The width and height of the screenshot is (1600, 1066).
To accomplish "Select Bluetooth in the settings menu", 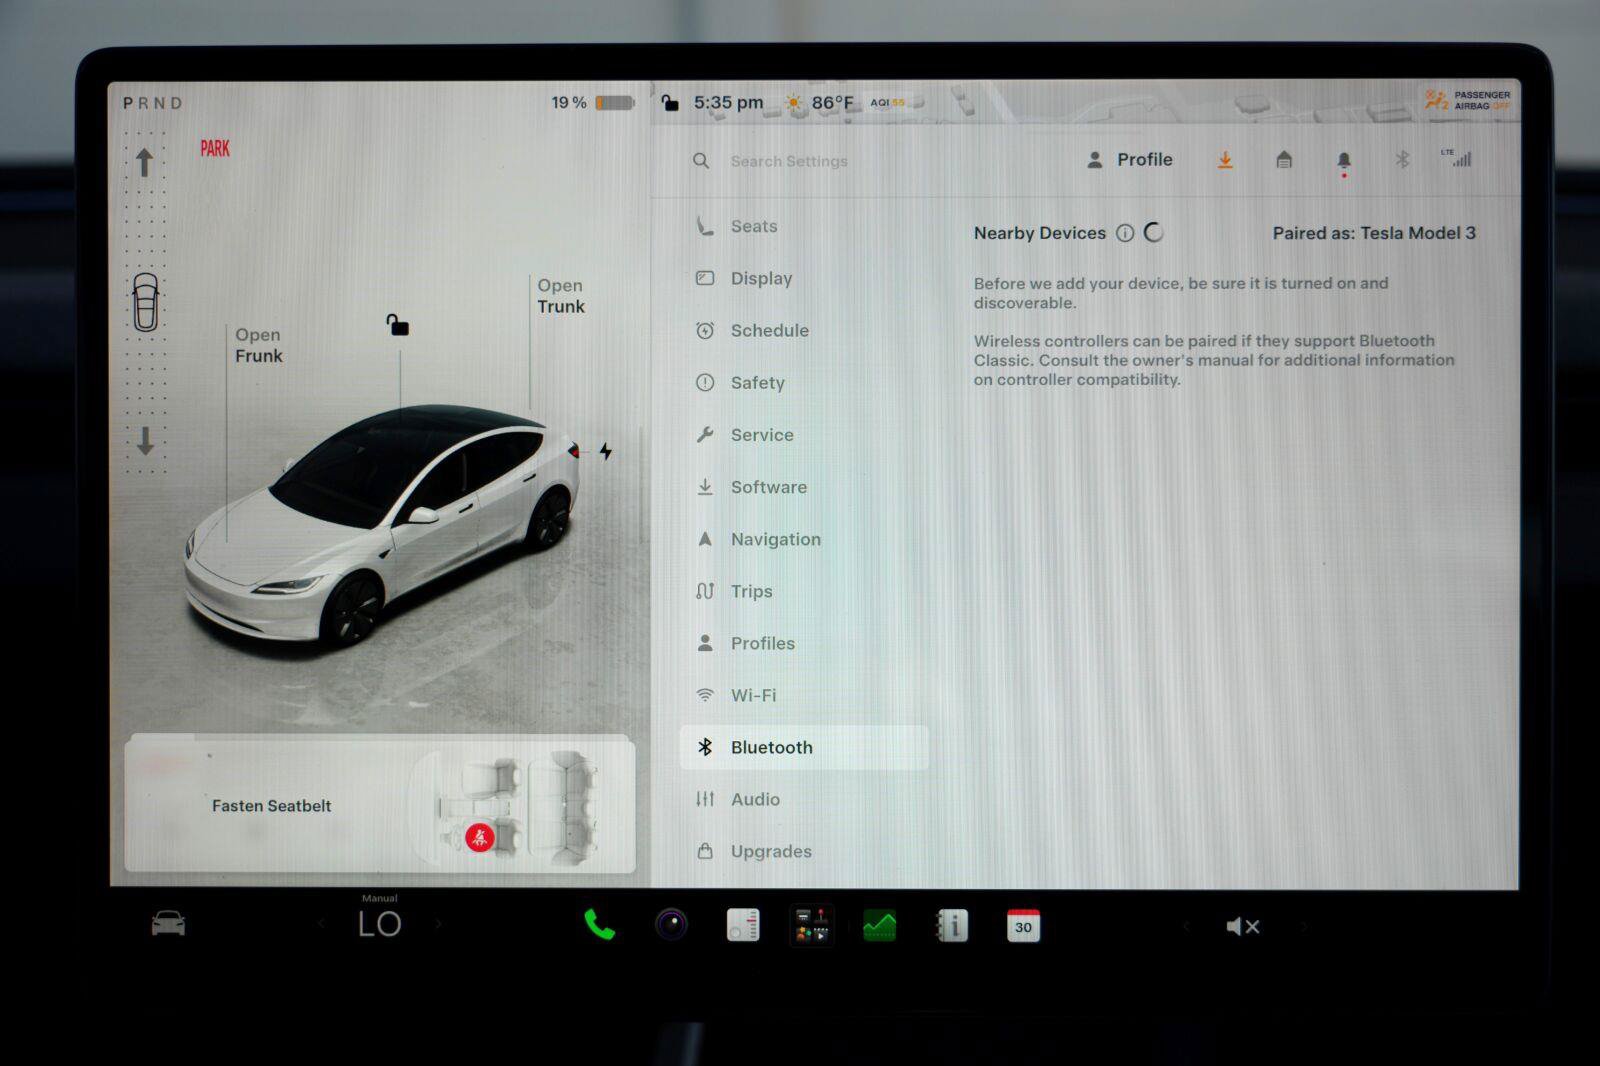I will (x=804, y=747).
